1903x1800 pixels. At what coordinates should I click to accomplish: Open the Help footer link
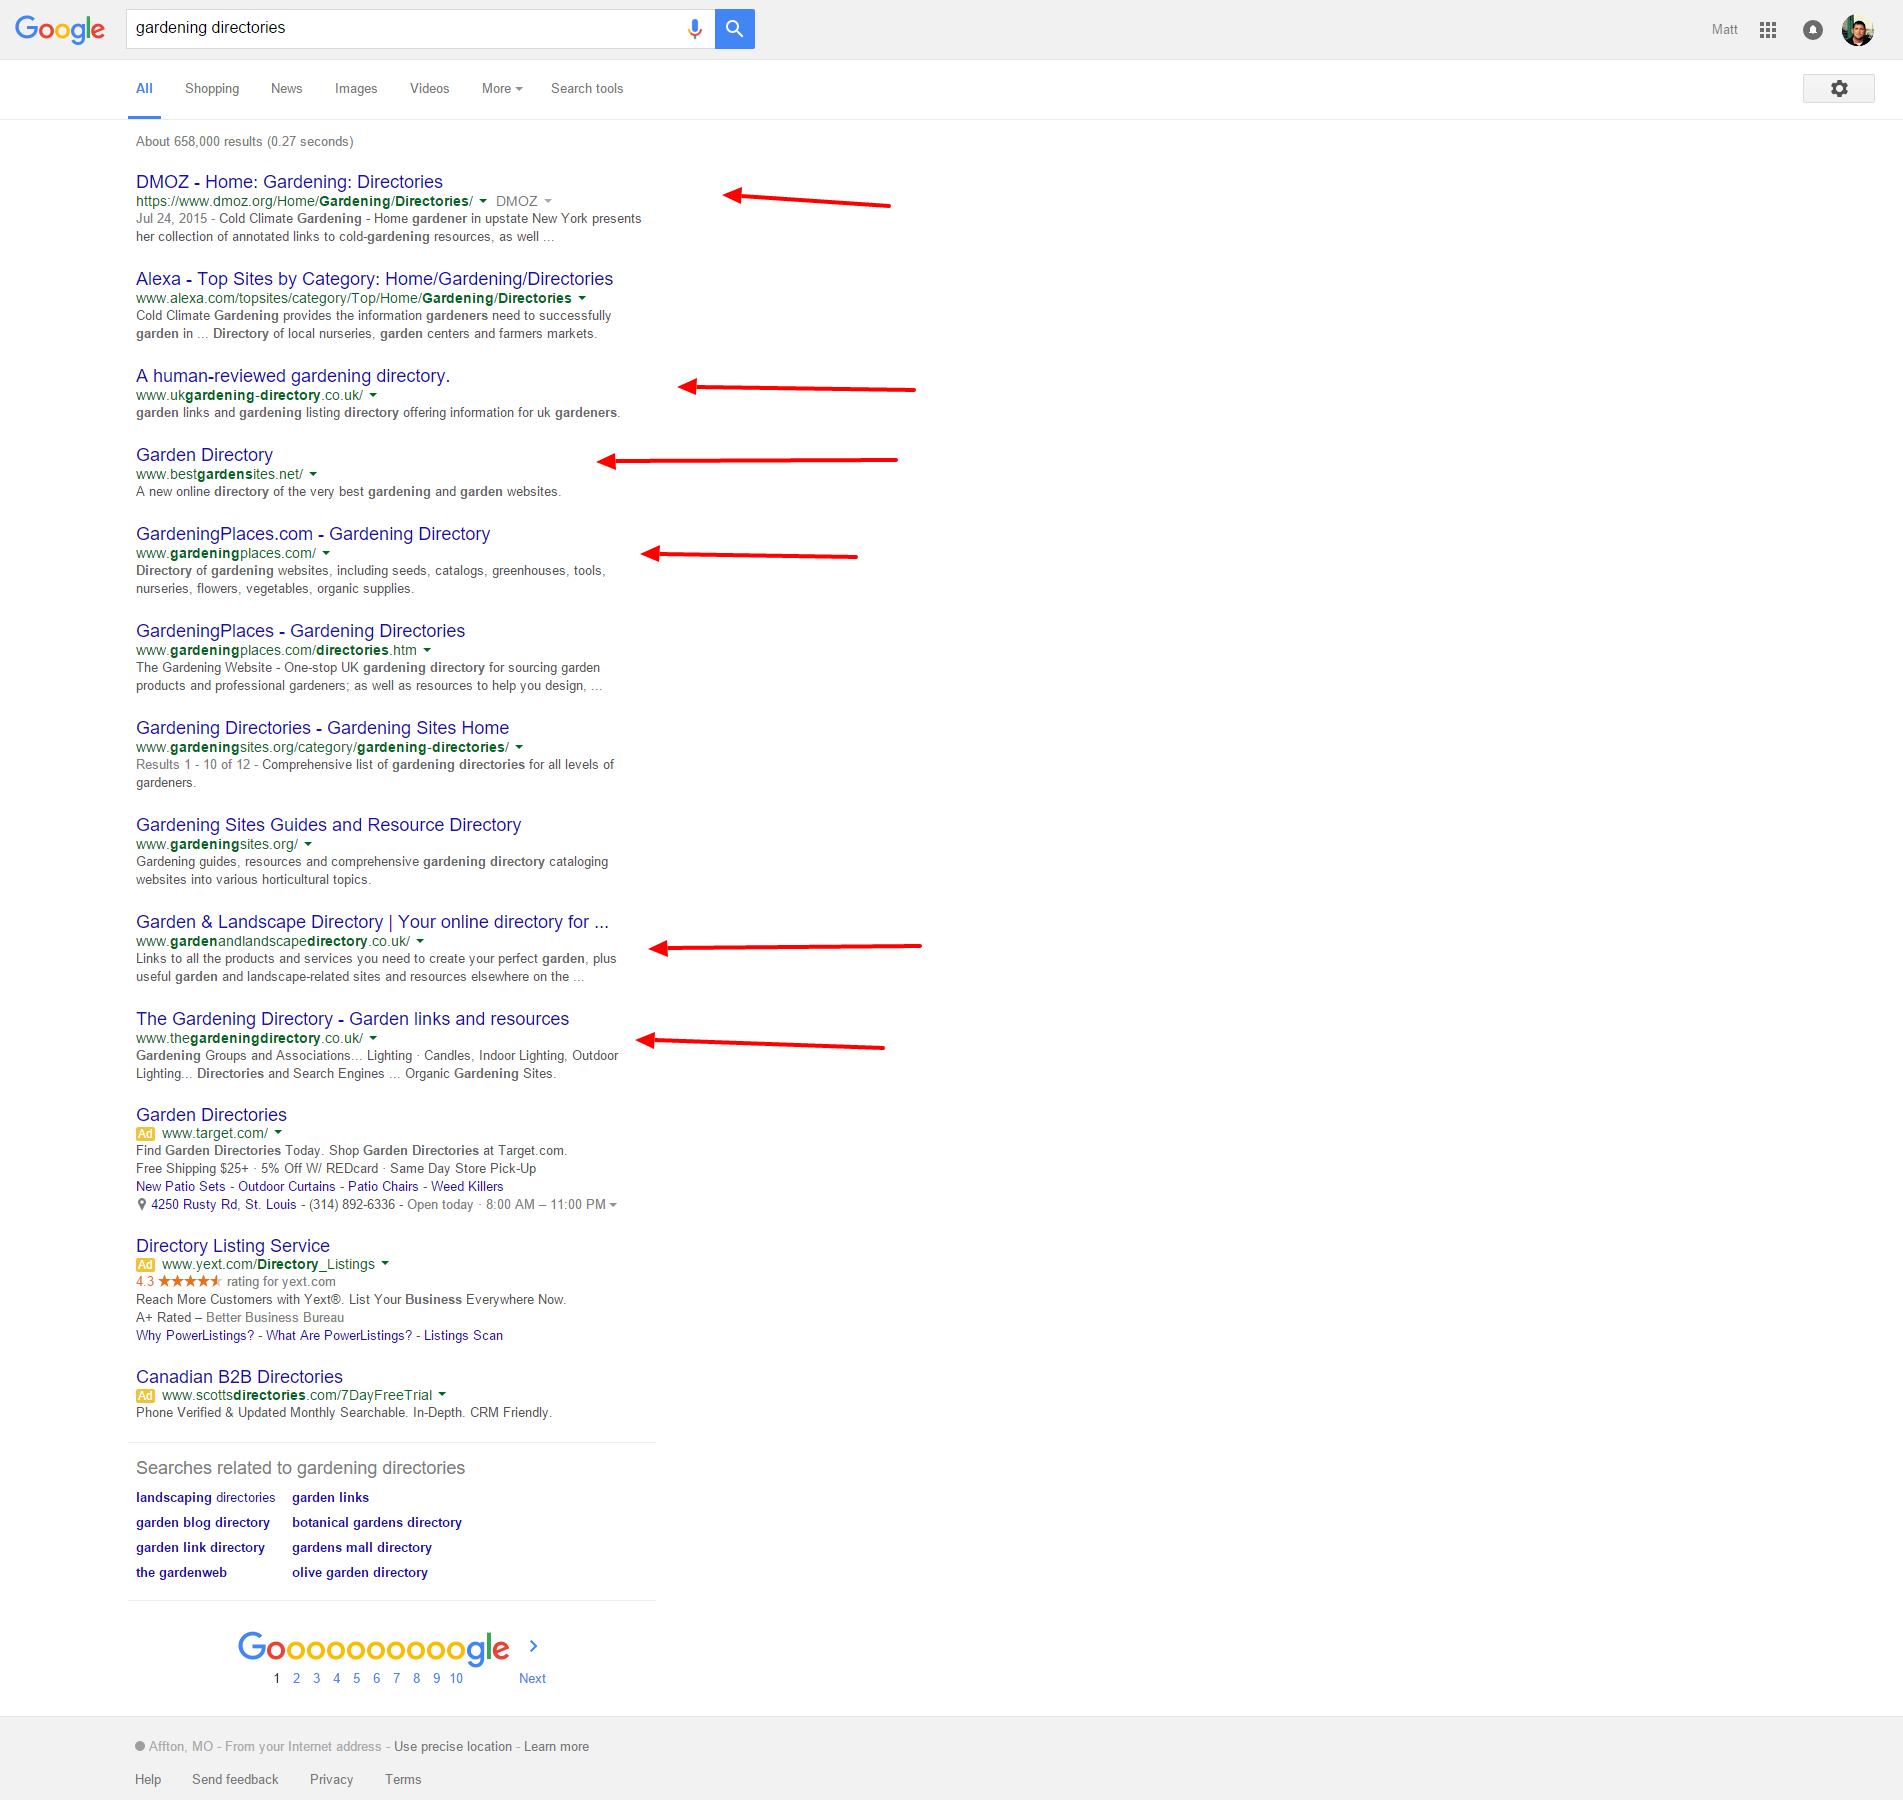click(148, 1780)
